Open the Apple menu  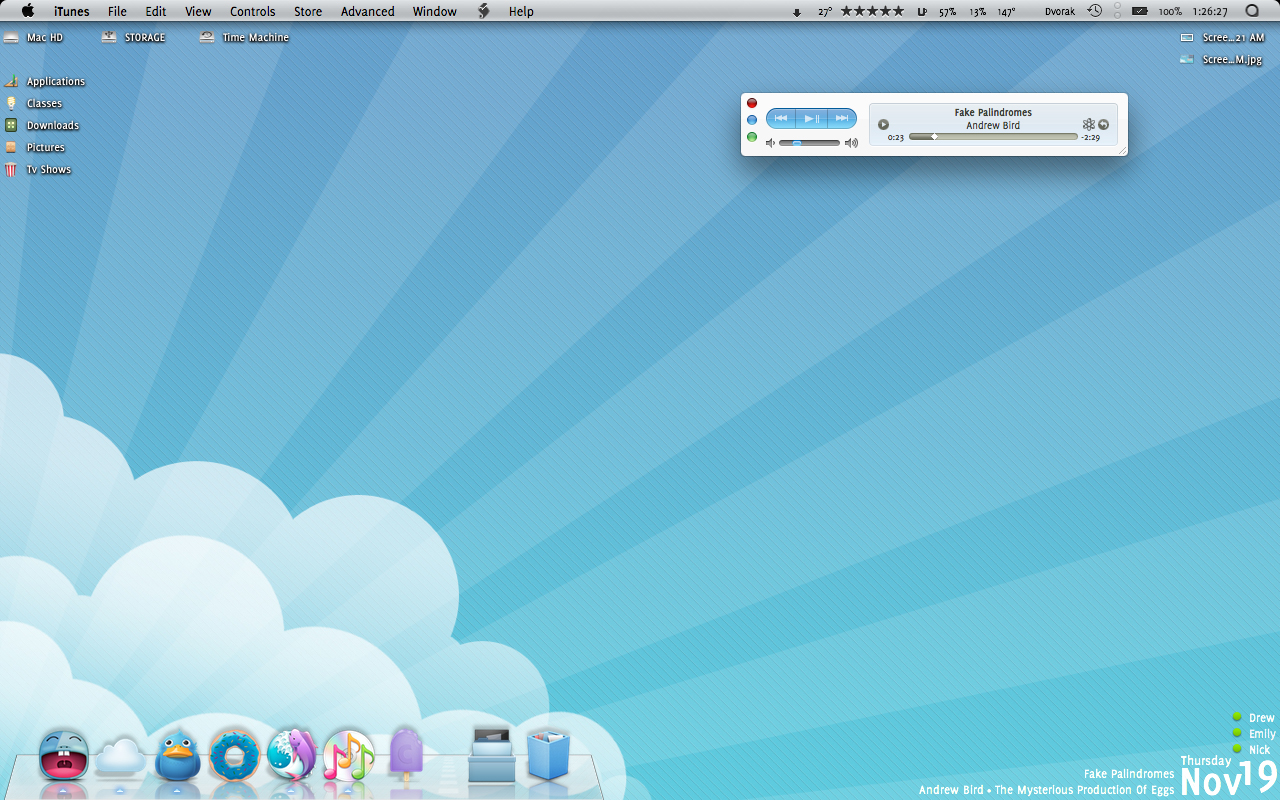point(28,11)
